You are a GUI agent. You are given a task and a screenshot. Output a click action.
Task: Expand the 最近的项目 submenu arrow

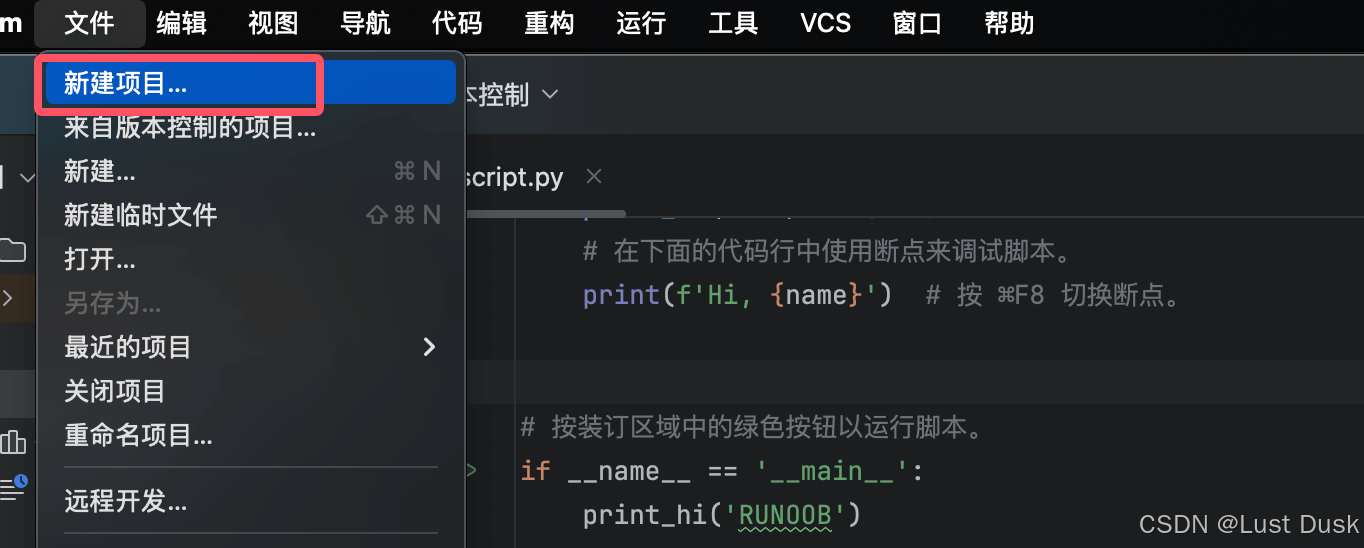point(429,347)
